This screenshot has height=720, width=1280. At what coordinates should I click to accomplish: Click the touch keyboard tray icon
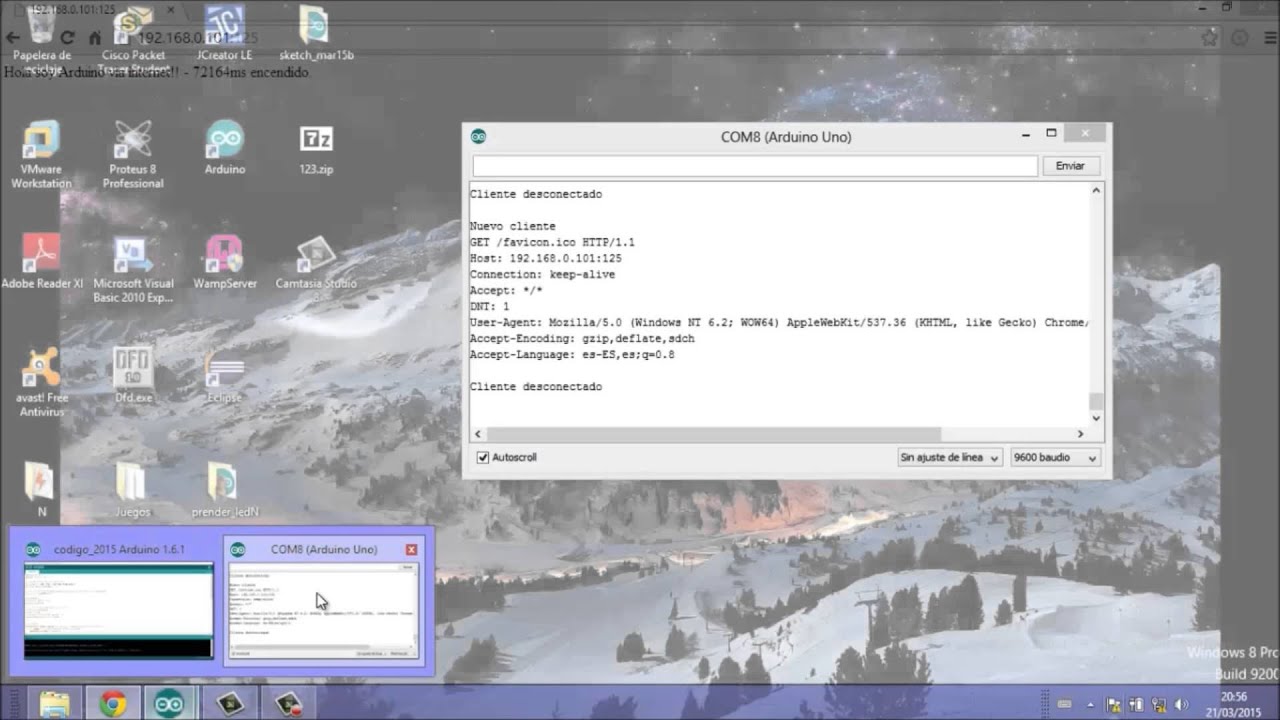(x=1064, y=704)
